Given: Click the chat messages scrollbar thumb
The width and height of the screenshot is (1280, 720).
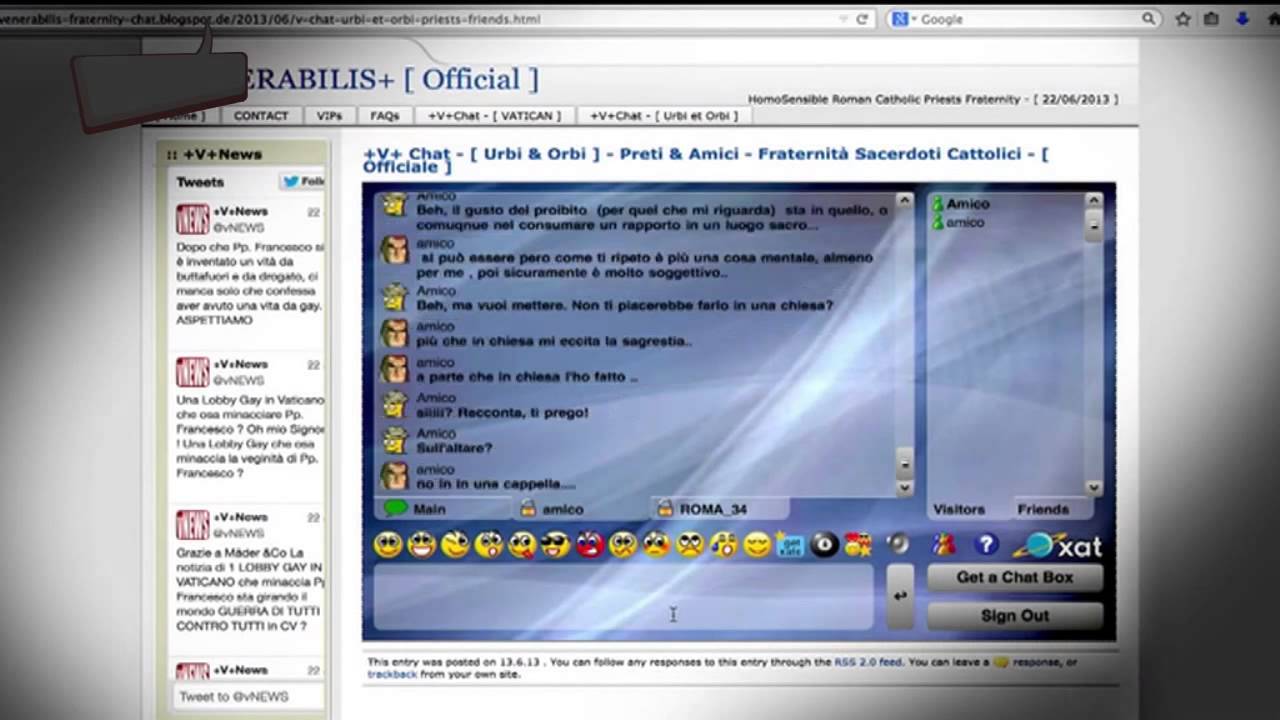Looking at the screenshot, I should tap(904, 463).
